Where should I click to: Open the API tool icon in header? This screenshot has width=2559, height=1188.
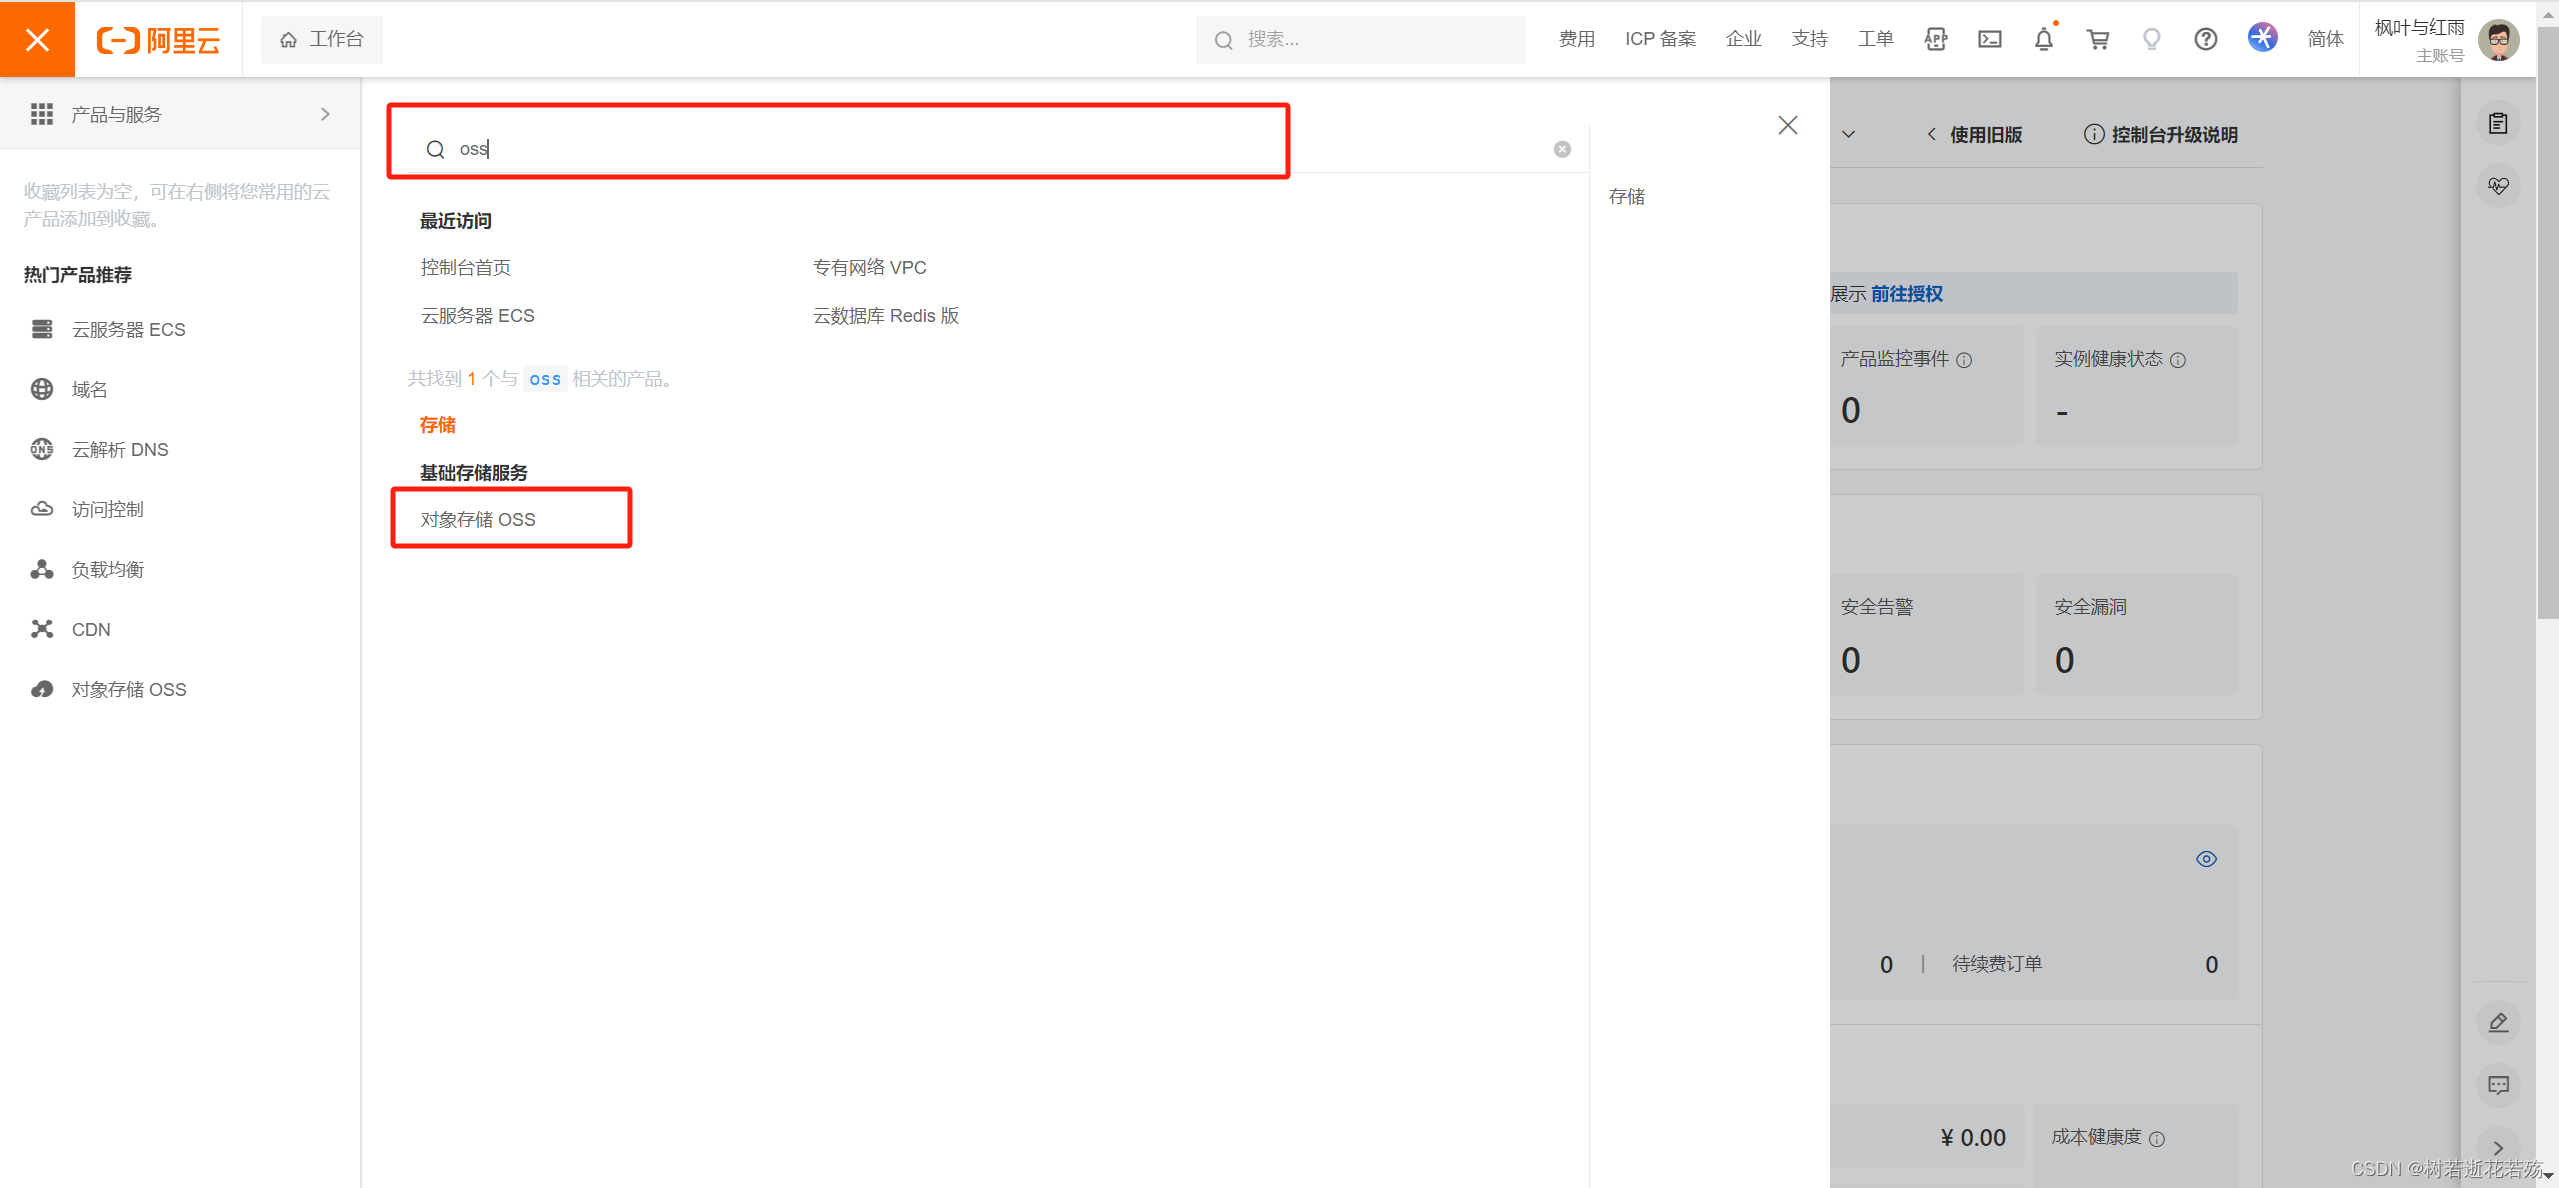click(1935, 39)
